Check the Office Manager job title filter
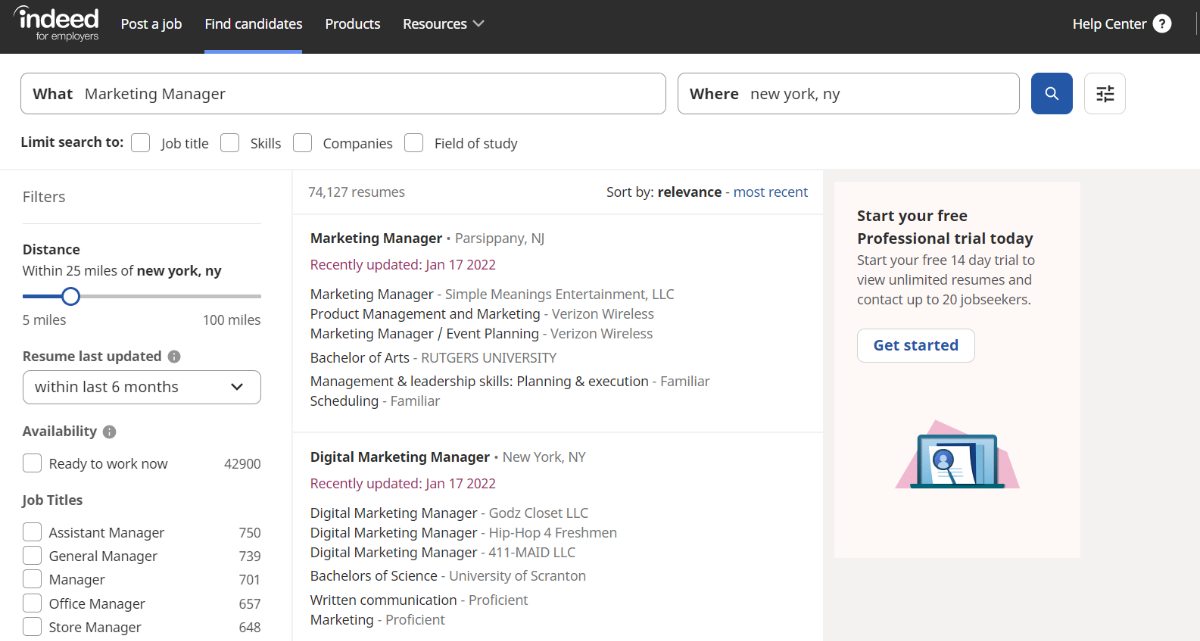The image size is (1200, 641). [x=32, y=603]
